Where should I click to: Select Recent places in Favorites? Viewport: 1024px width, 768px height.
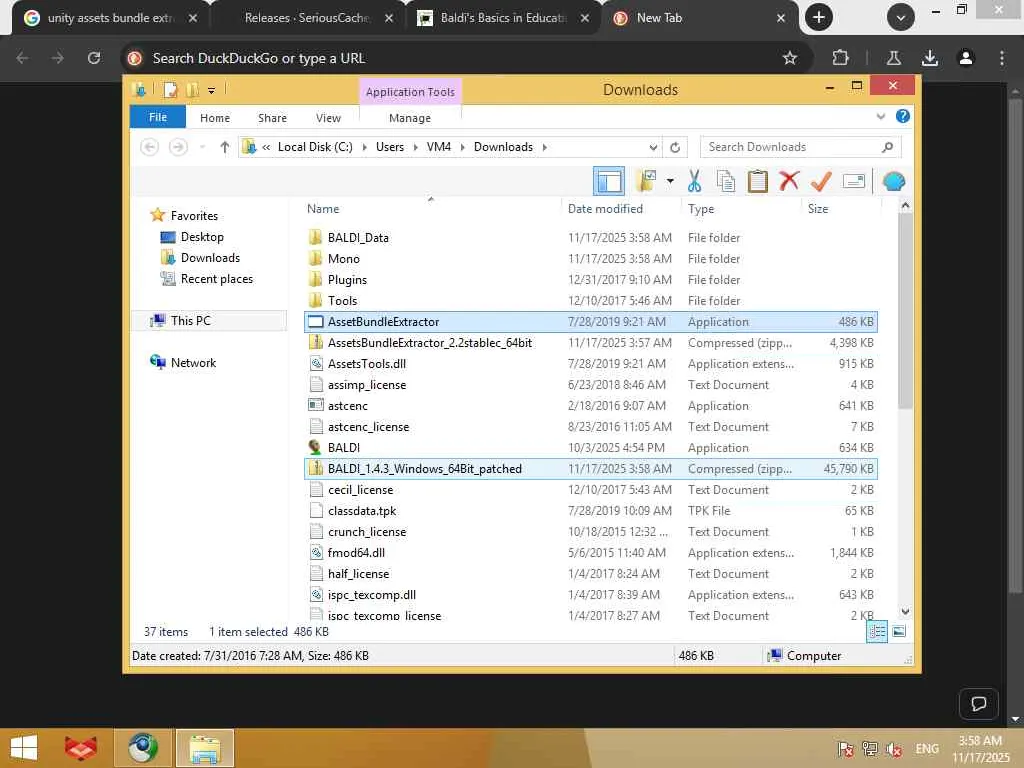point(216,279)
